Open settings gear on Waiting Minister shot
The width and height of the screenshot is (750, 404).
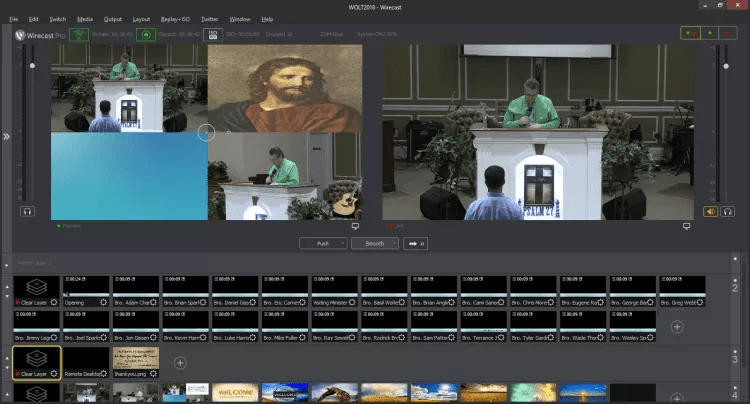(x=350, y=302)
